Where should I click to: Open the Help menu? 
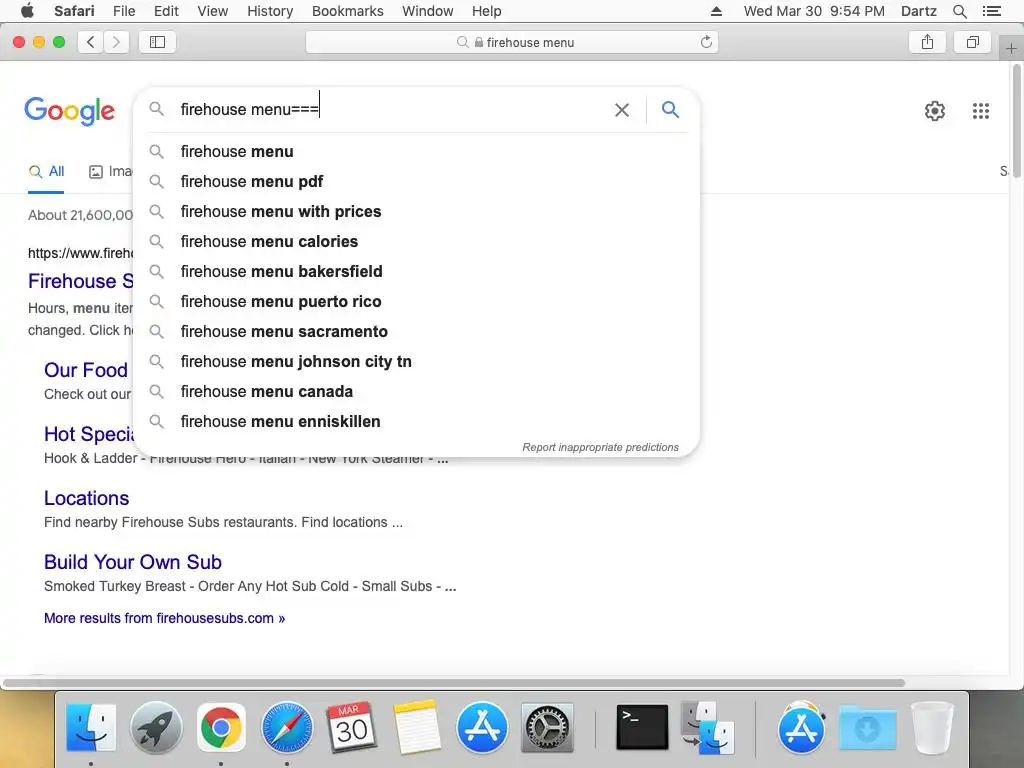click(487, 11)
